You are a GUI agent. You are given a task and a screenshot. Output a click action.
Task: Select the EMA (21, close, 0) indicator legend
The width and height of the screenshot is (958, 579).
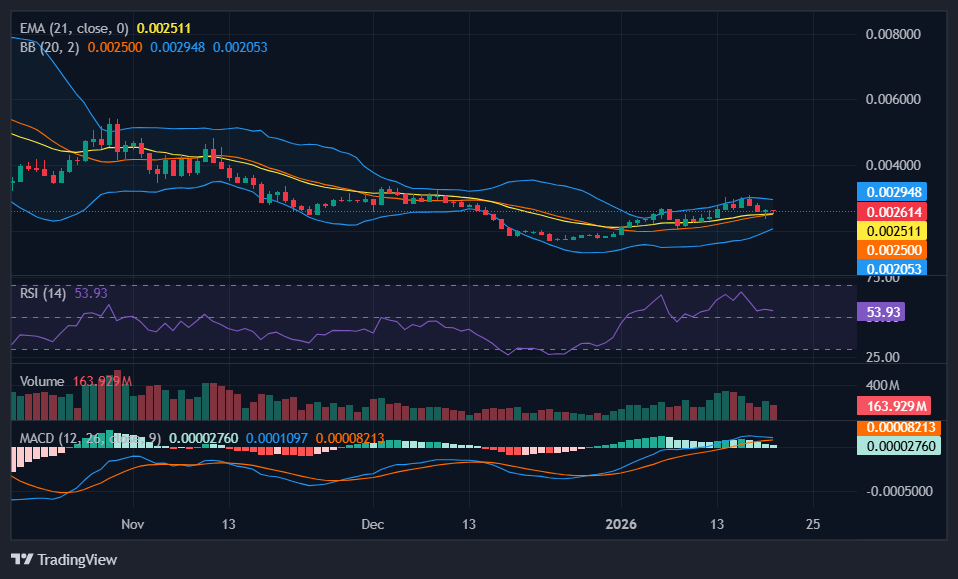pos(74,28)
